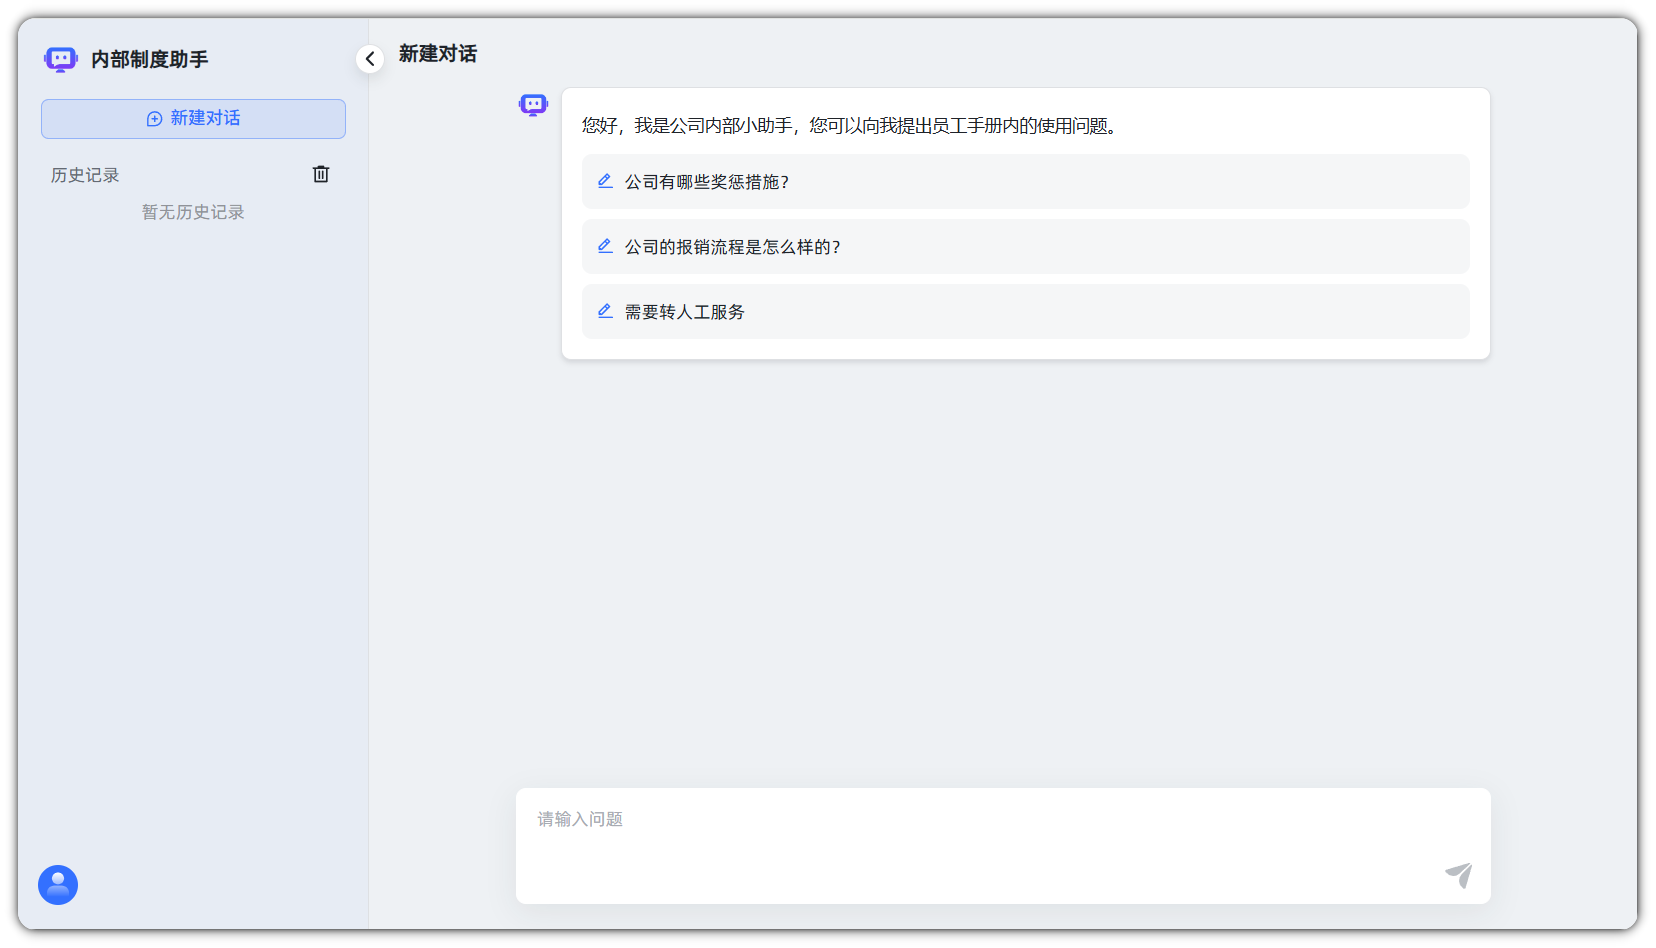Click pencil icon next to 公司的报销流程
This screenshot has height=948, width=1656.
605,246
